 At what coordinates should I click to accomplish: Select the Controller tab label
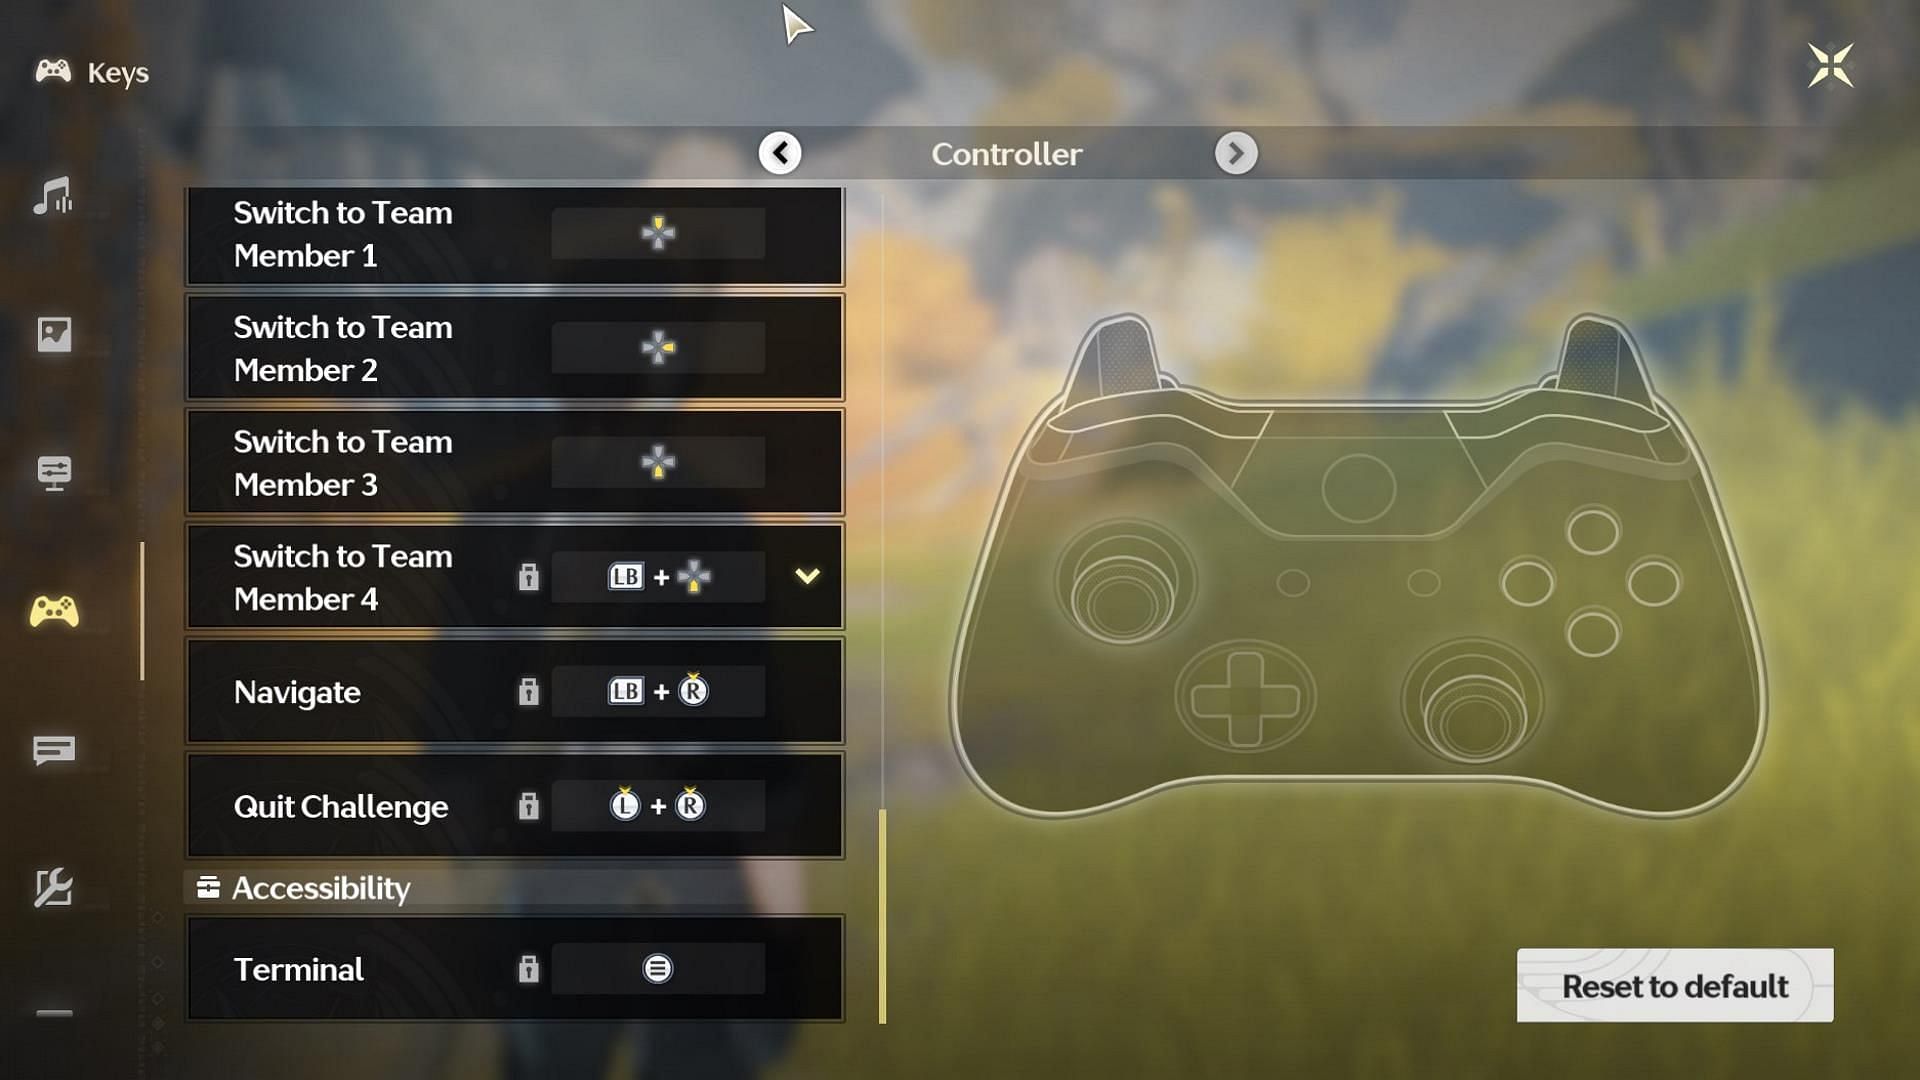pos(1006,153)
